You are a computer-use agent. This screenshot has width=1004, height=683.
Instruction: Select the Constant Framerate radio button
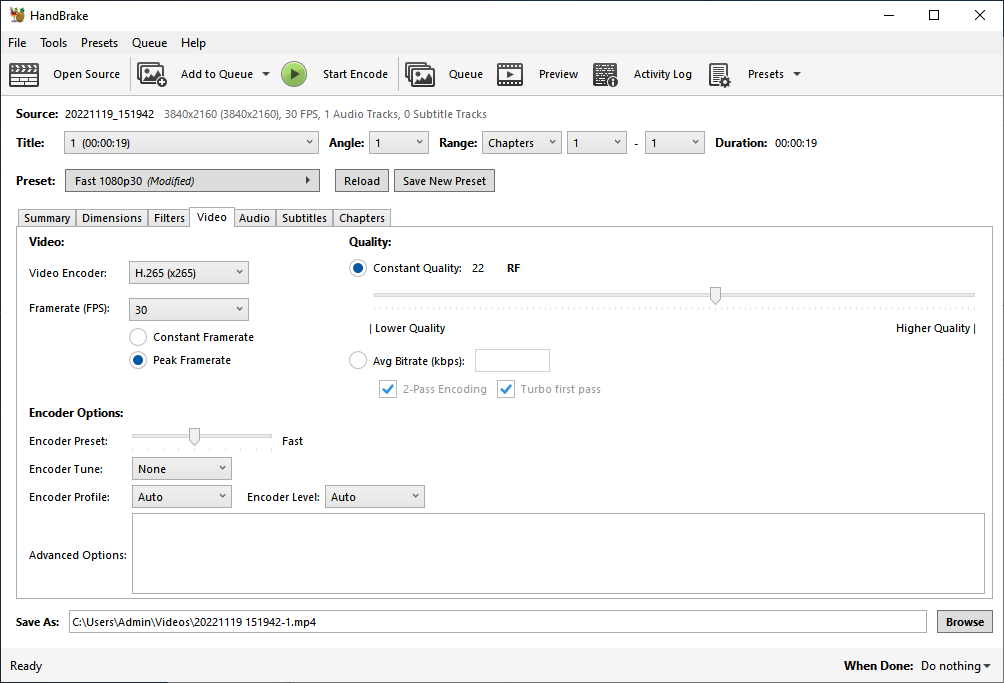(x=139, y=337)
